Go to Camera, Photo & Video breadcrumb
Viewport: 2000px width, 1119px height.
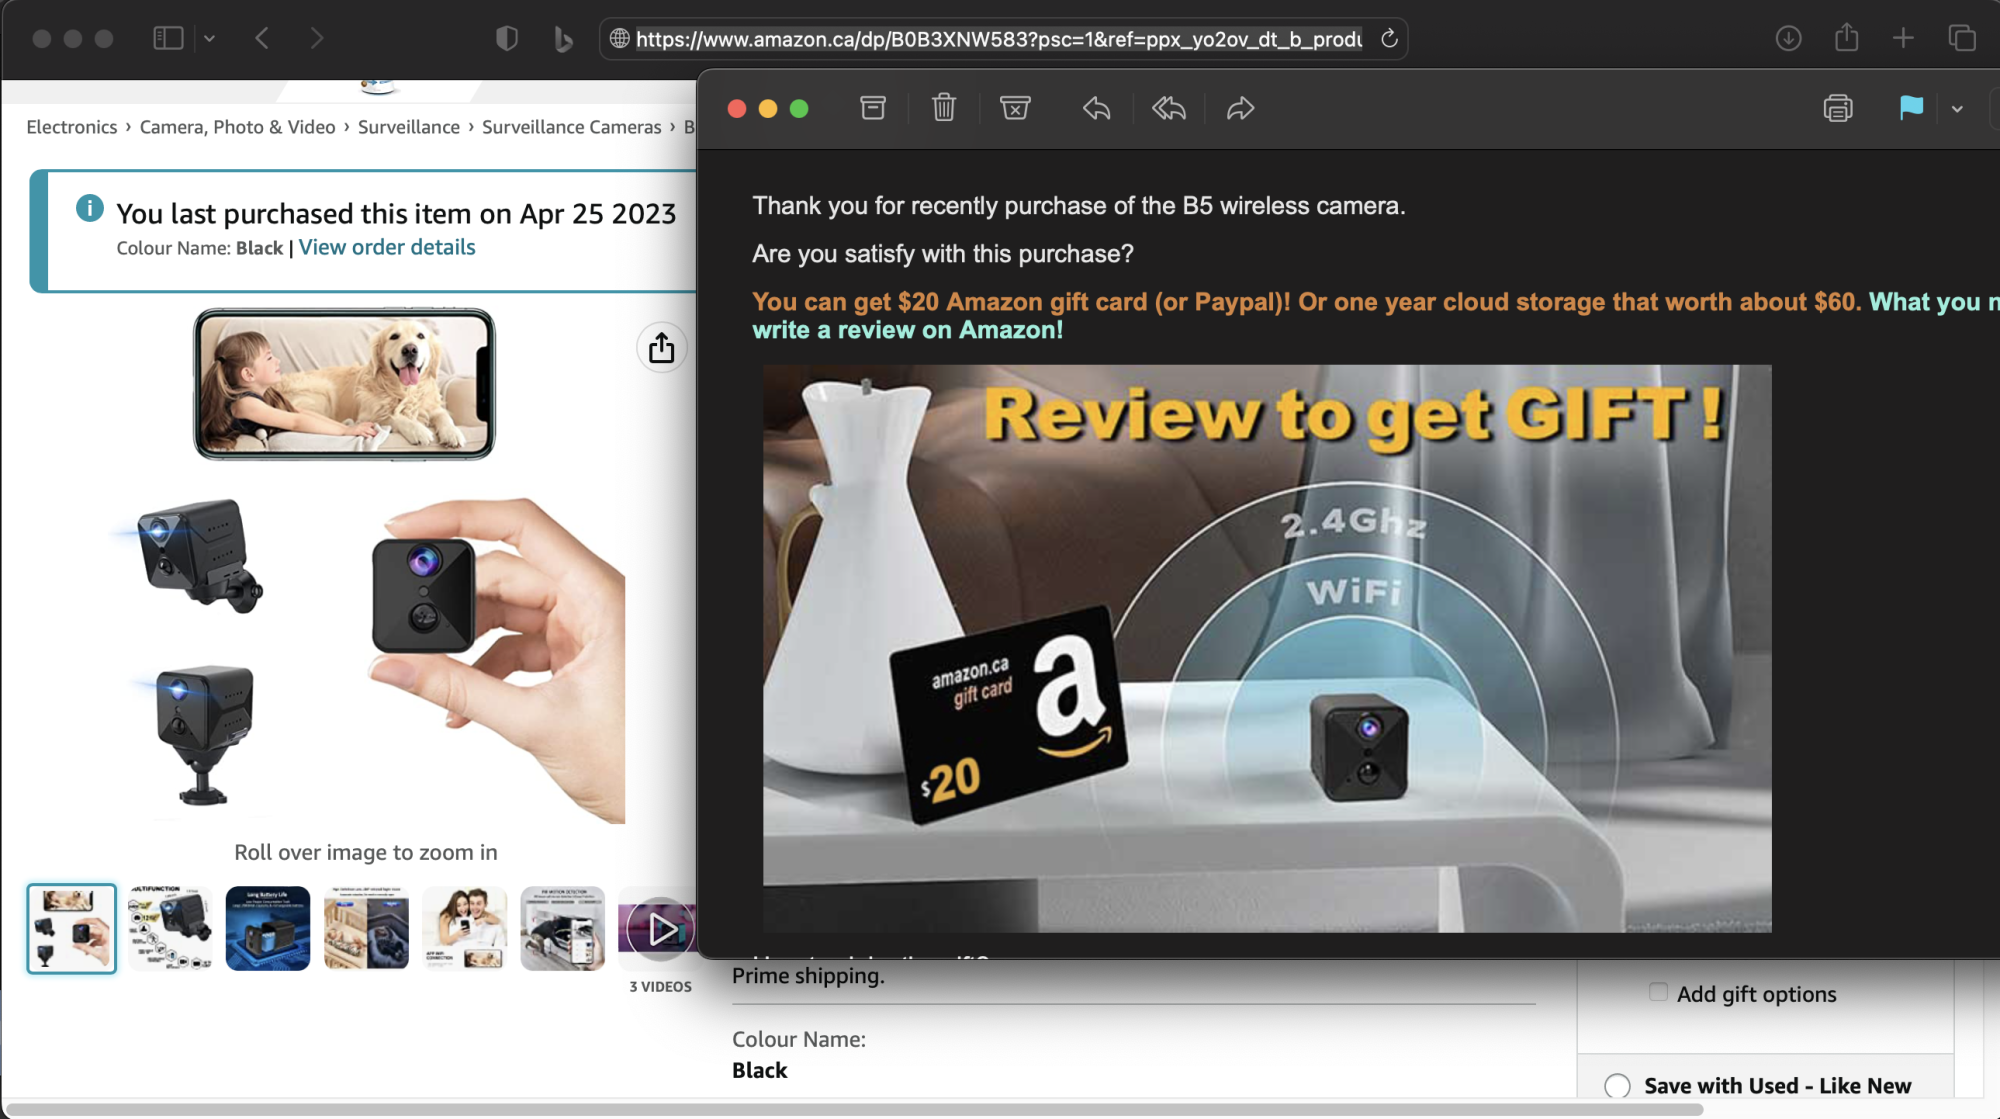point(237,127)
